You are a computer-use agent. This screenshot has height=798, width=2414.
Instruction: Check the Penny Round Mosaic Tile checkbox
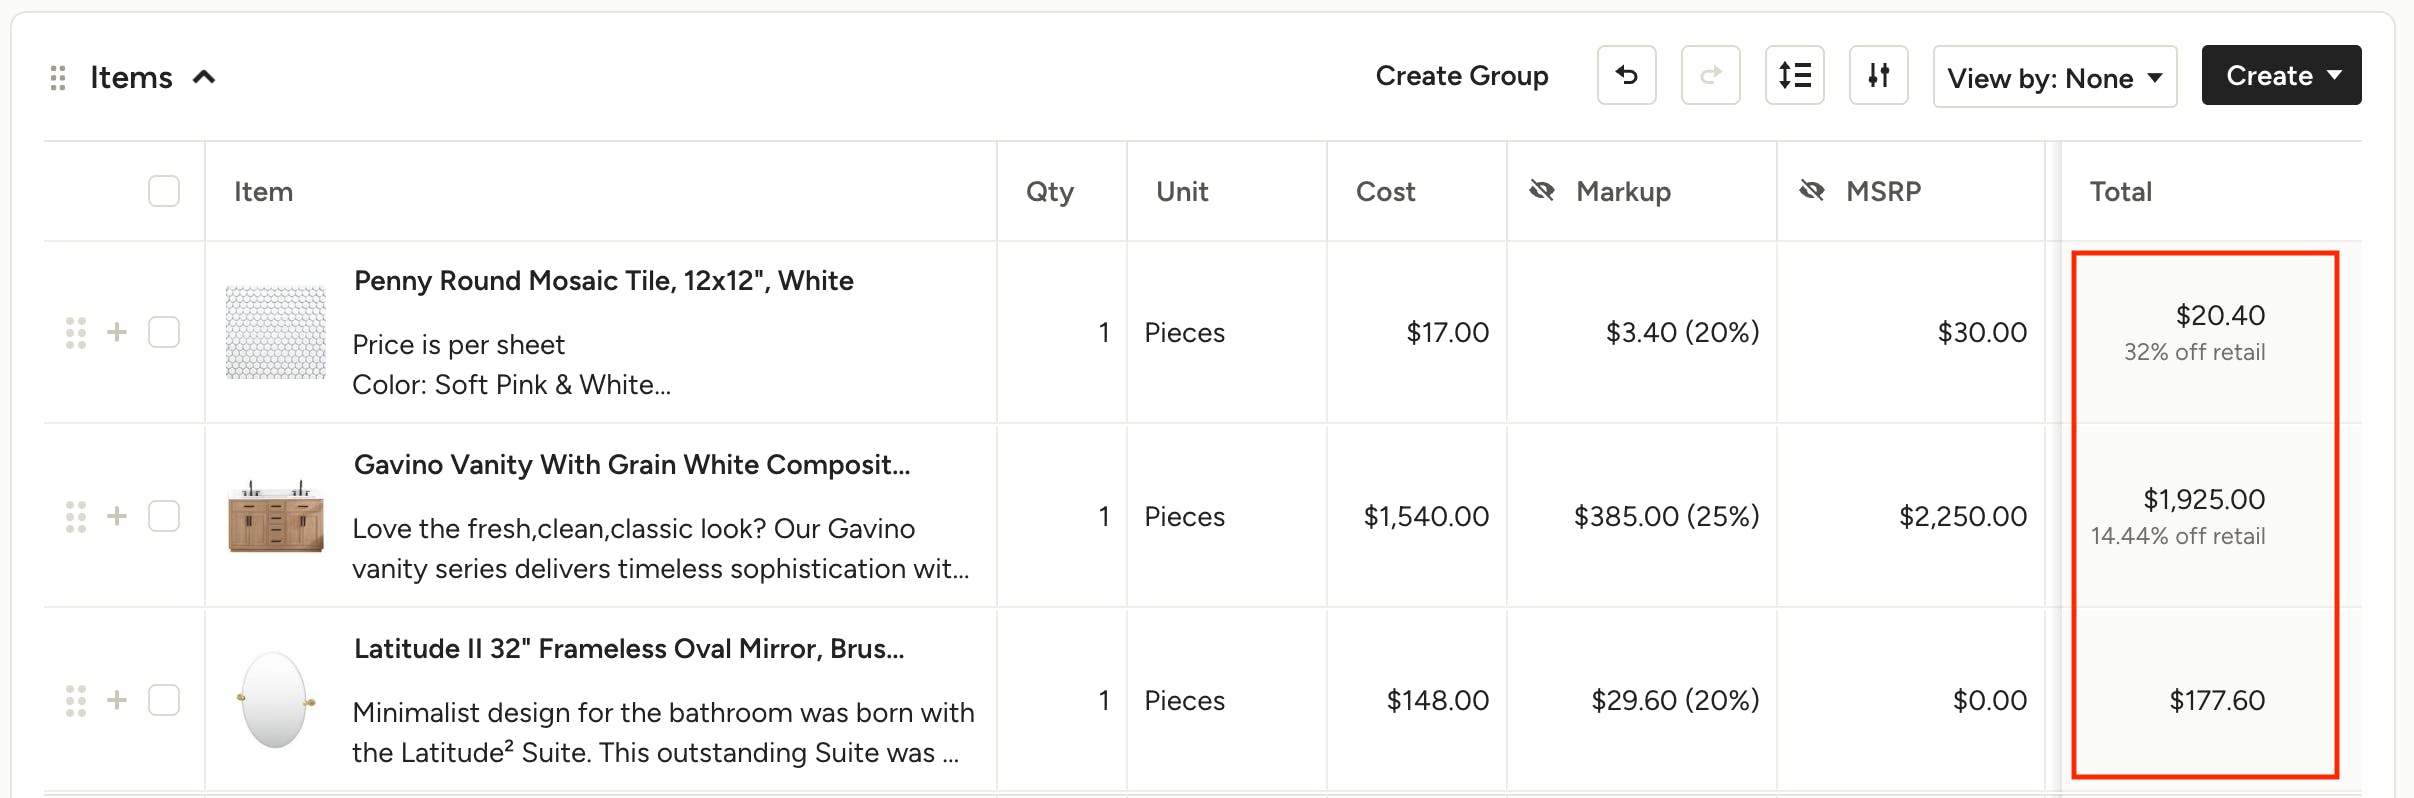164,332
